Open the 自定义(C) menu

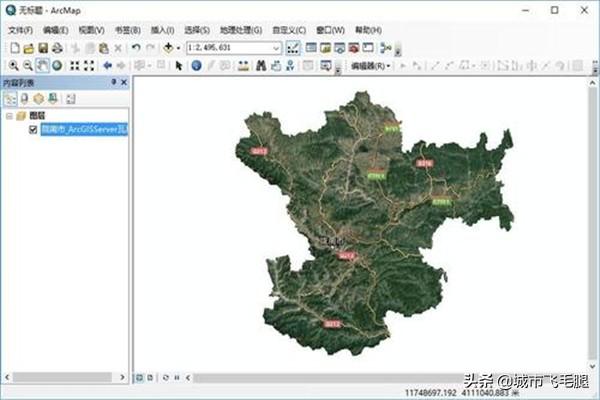pos(289,30)
